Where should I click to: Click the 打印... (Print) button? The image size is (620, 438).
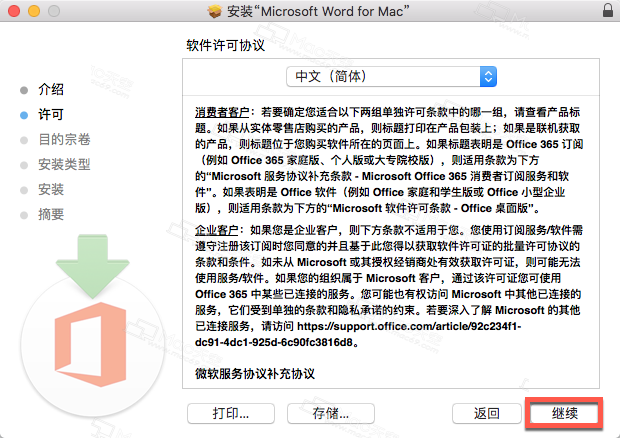point(231,413)
